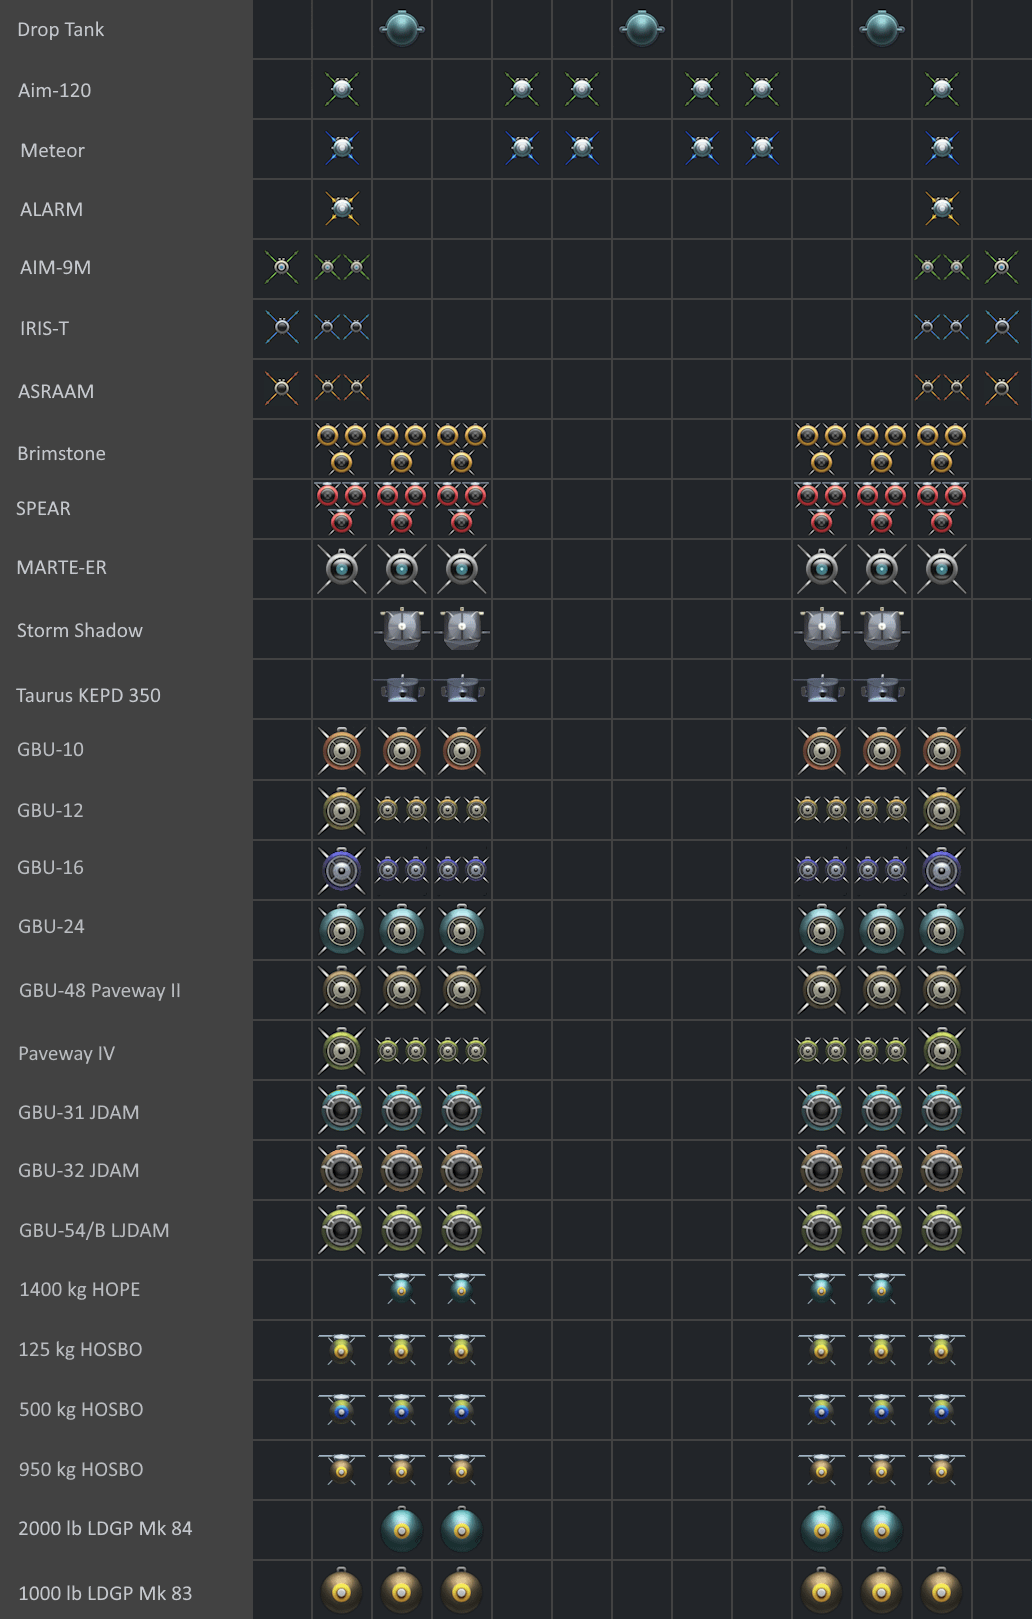This screenshot has height=1619, width=1032.
Task: Click the Paveway IV row label
Action: coord(67,1053)
